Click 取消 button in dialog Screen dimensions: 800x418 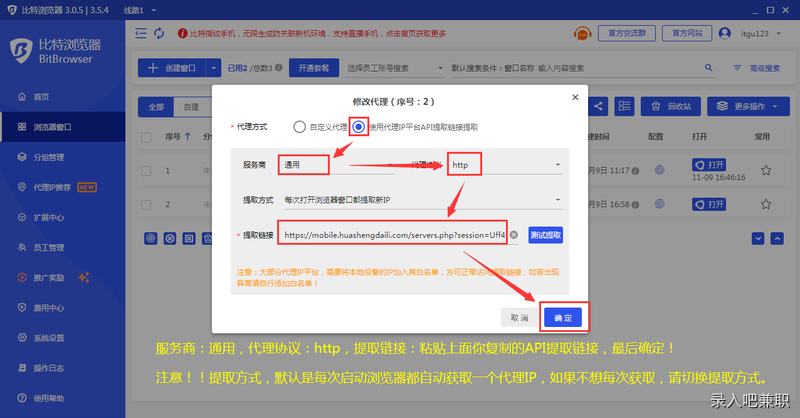coord(519,317)
